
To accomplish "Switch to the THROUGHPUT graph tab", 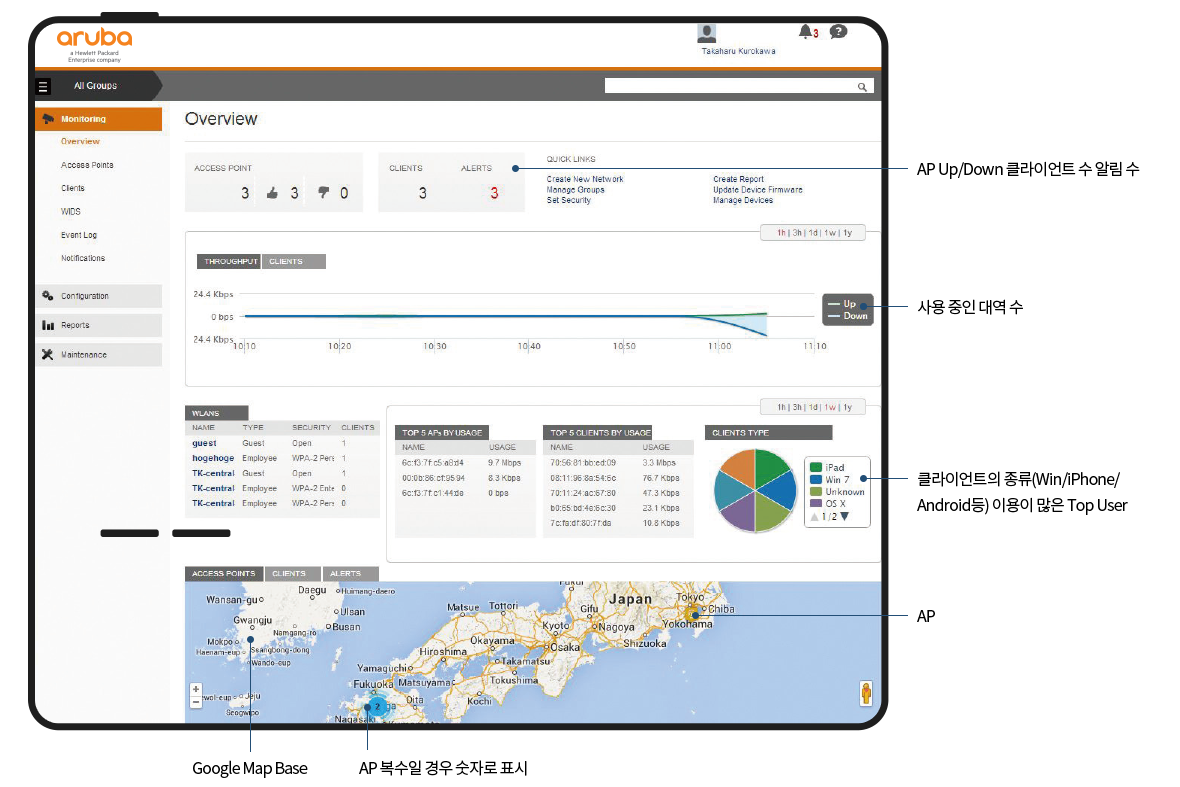I will [230, 261].
